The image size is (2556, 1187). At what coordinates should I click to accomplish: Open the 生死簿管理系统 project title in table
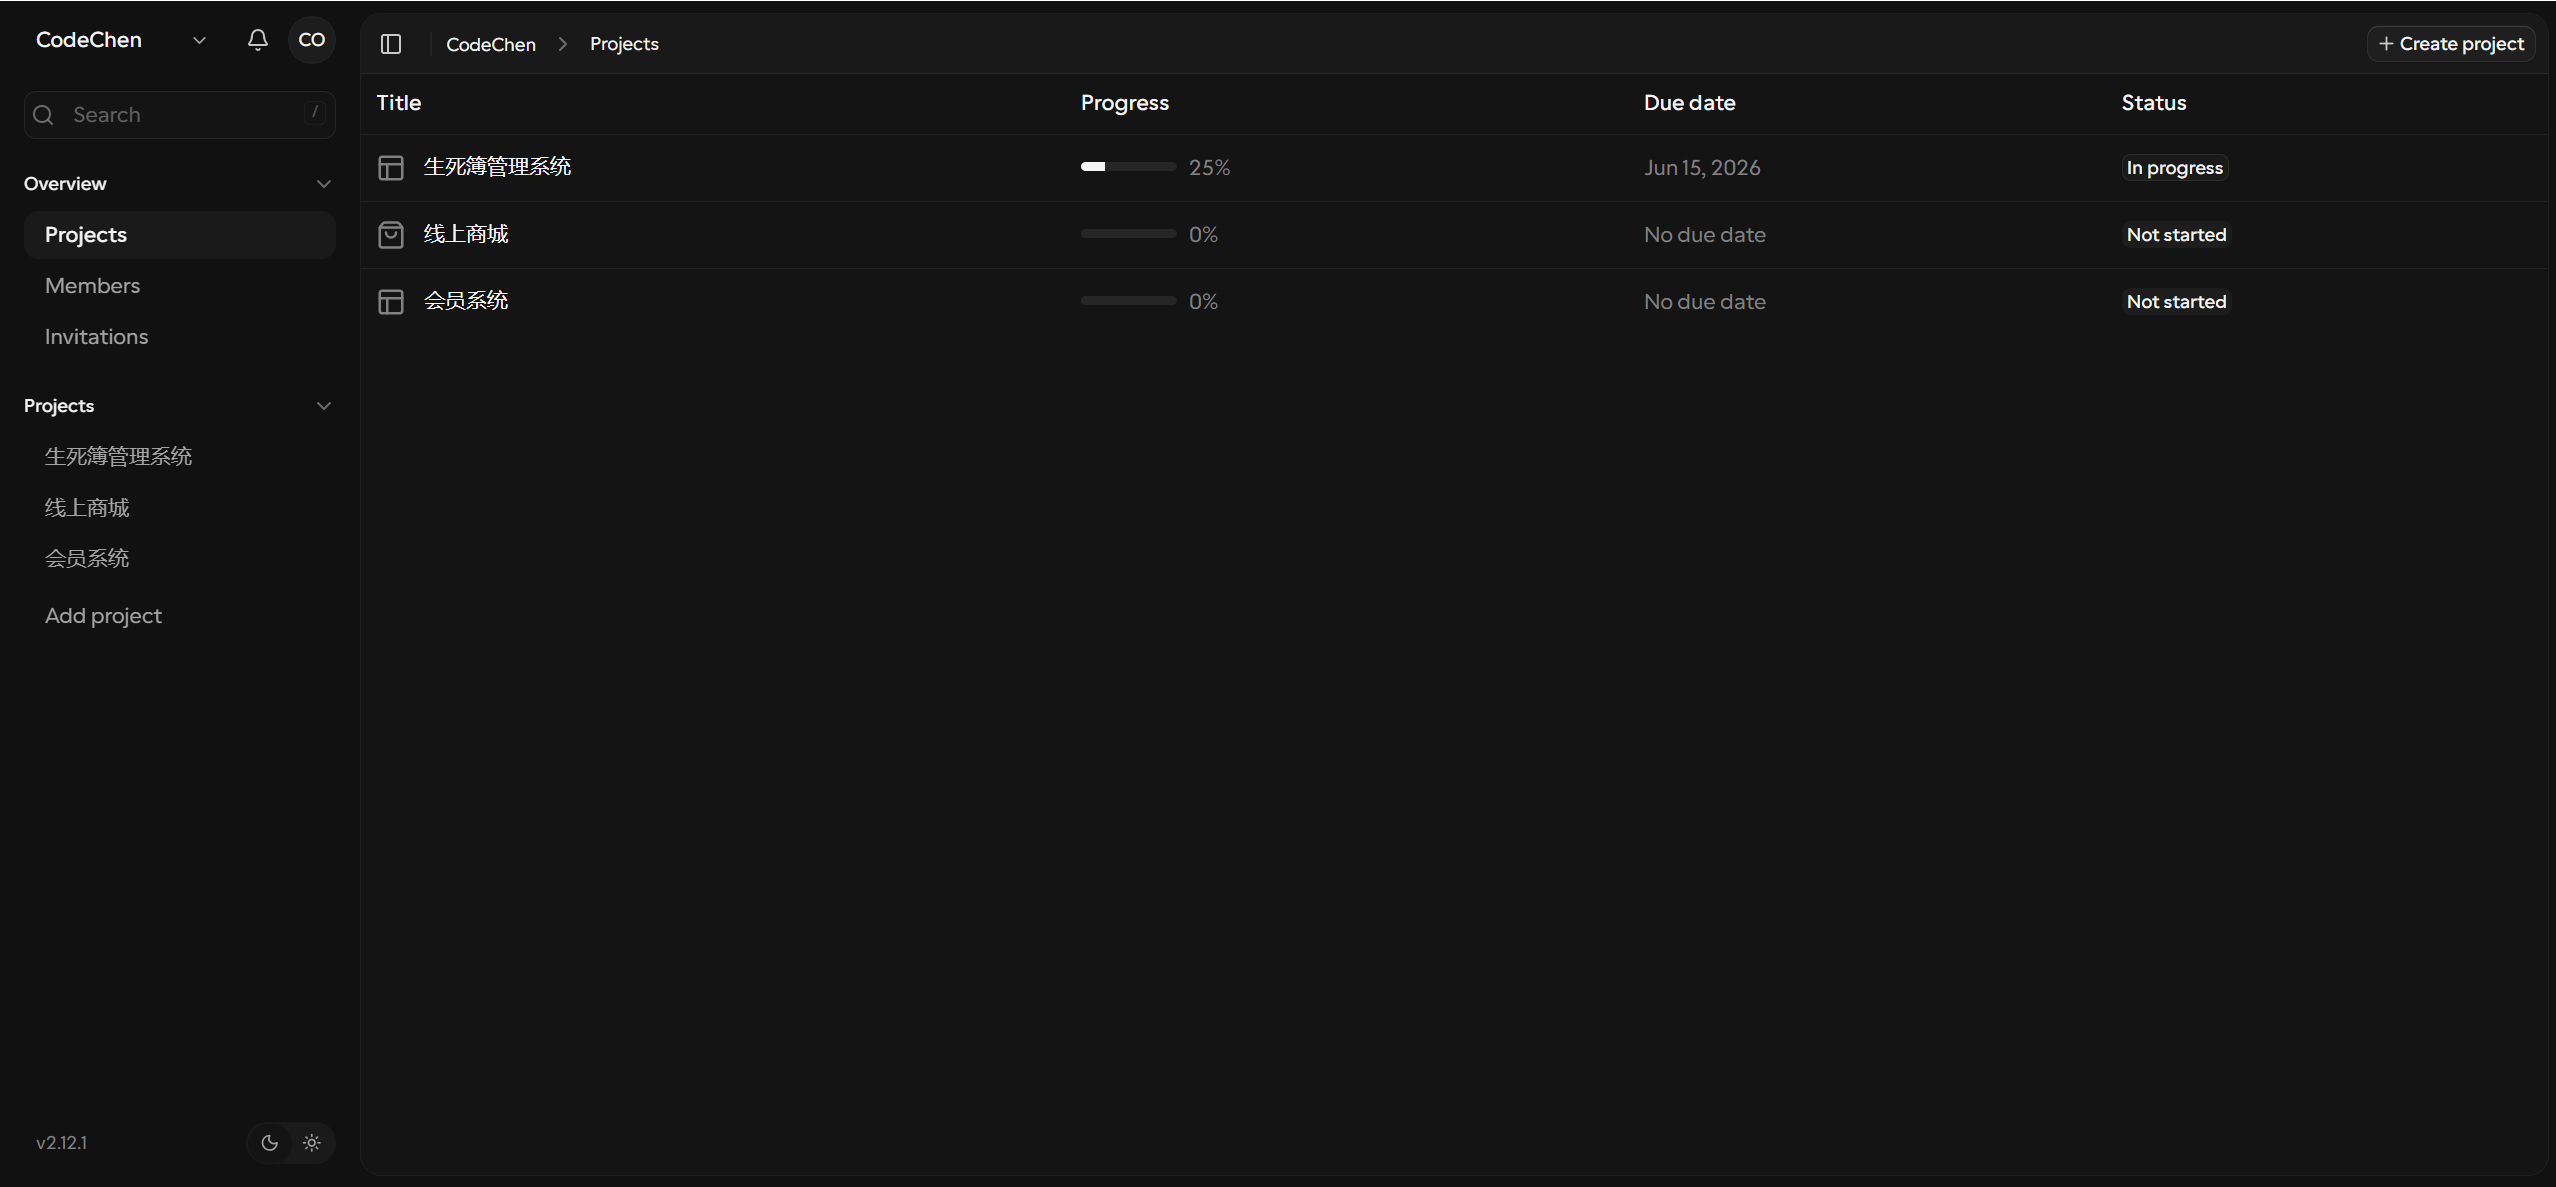[x=498, y=167]
